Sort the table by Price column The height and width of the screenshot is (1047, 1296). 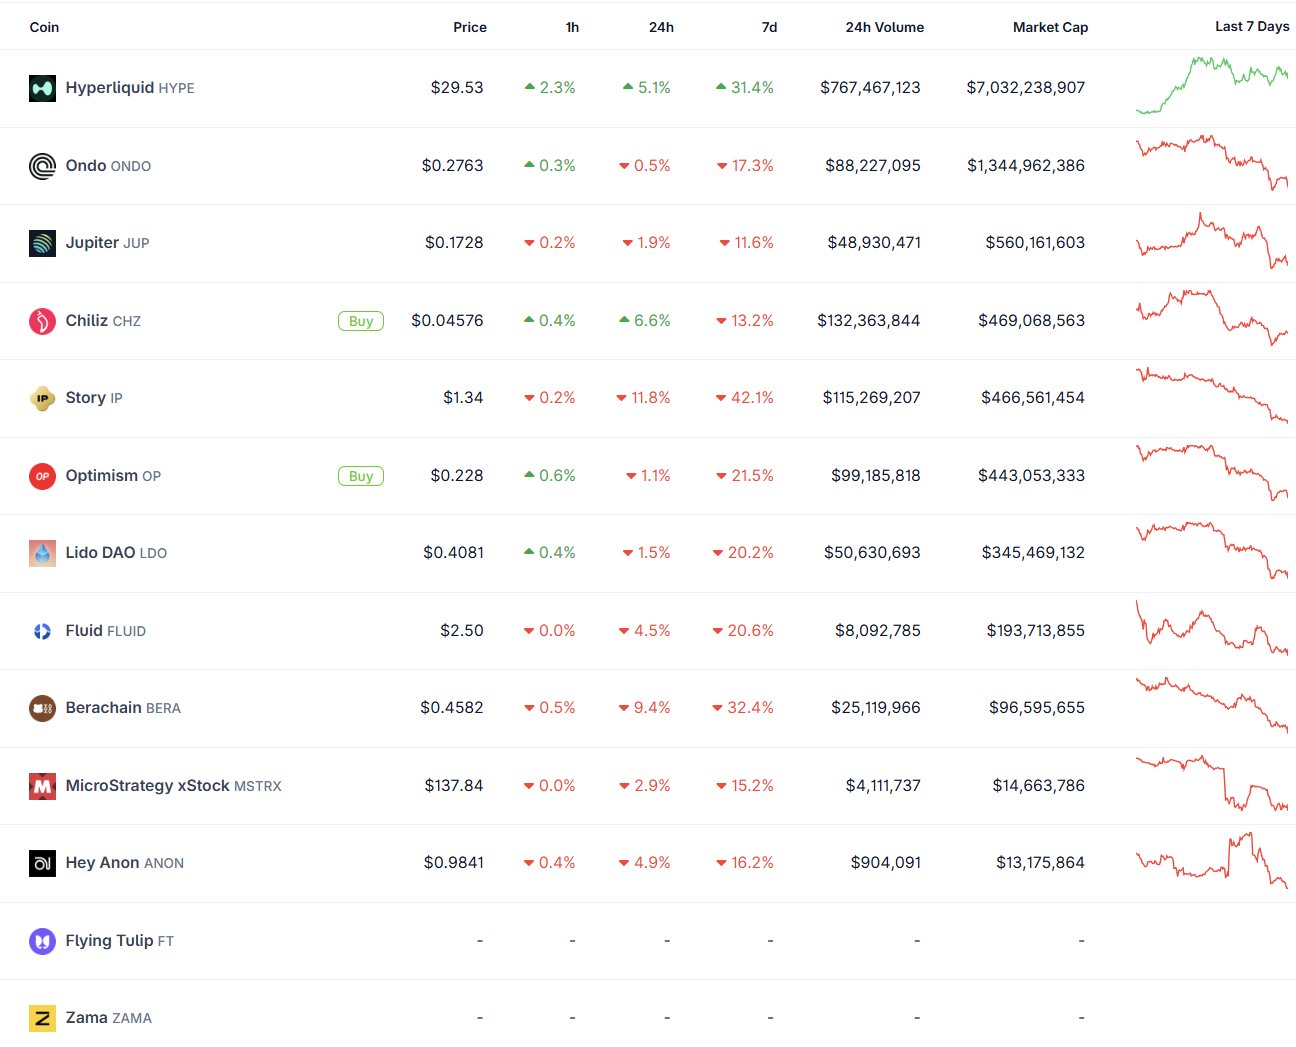[469, 27]
